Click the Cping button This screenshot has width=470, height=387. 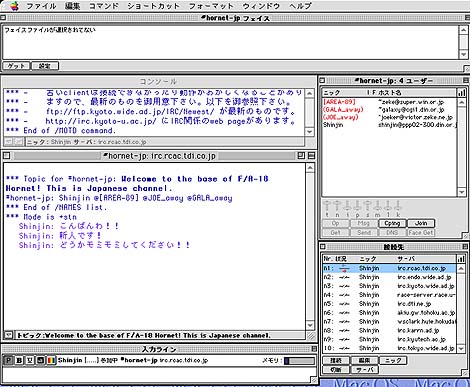coord(392,223)
